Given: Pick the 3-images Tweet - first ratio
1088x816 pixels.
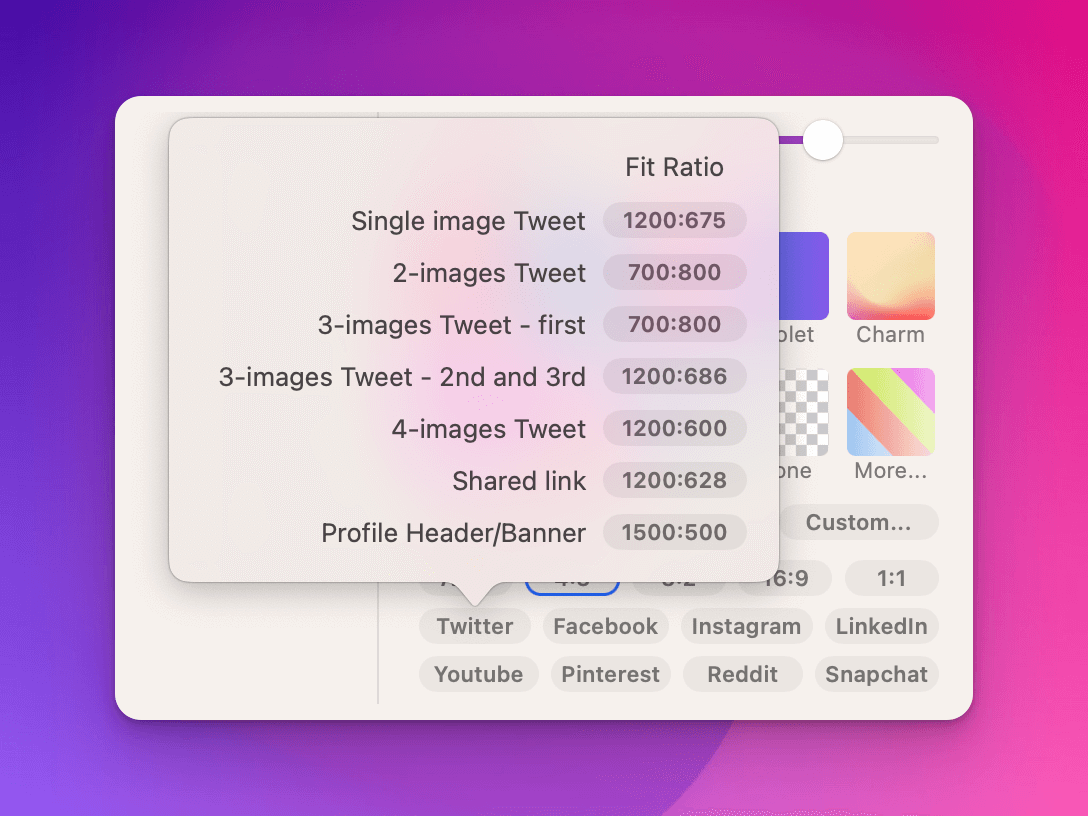Looking at the screenshot, I should (x=674, y=324).
